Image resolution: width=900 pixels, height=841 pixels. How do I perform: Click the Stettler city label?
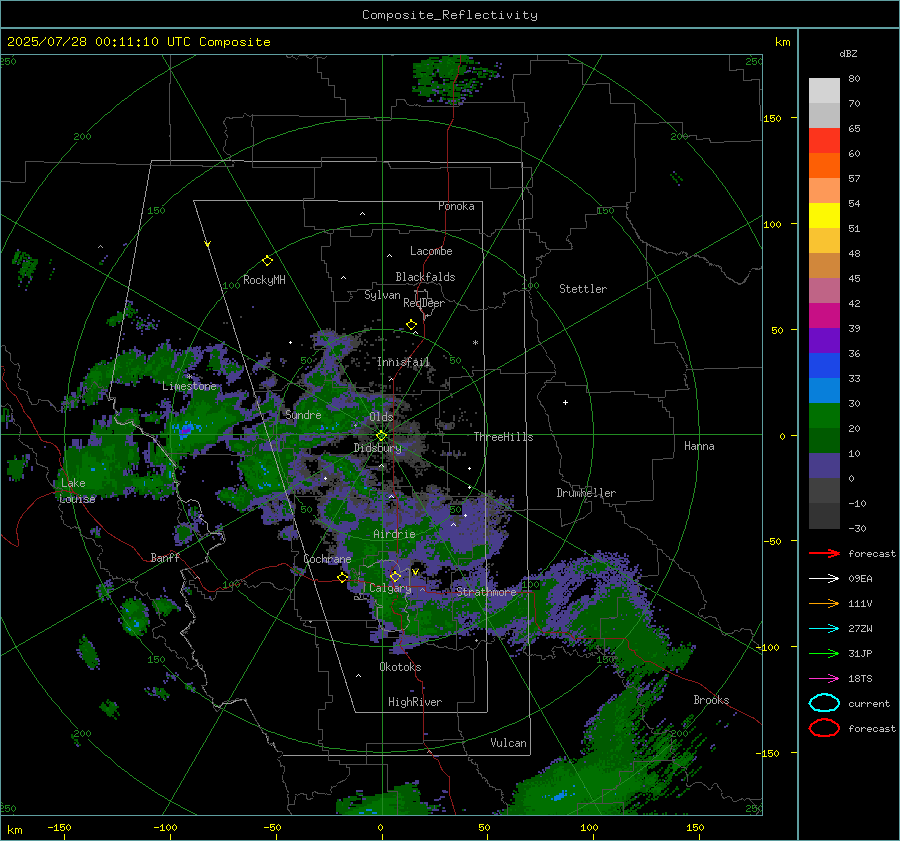pyautogui.click(x=583, y=289)
